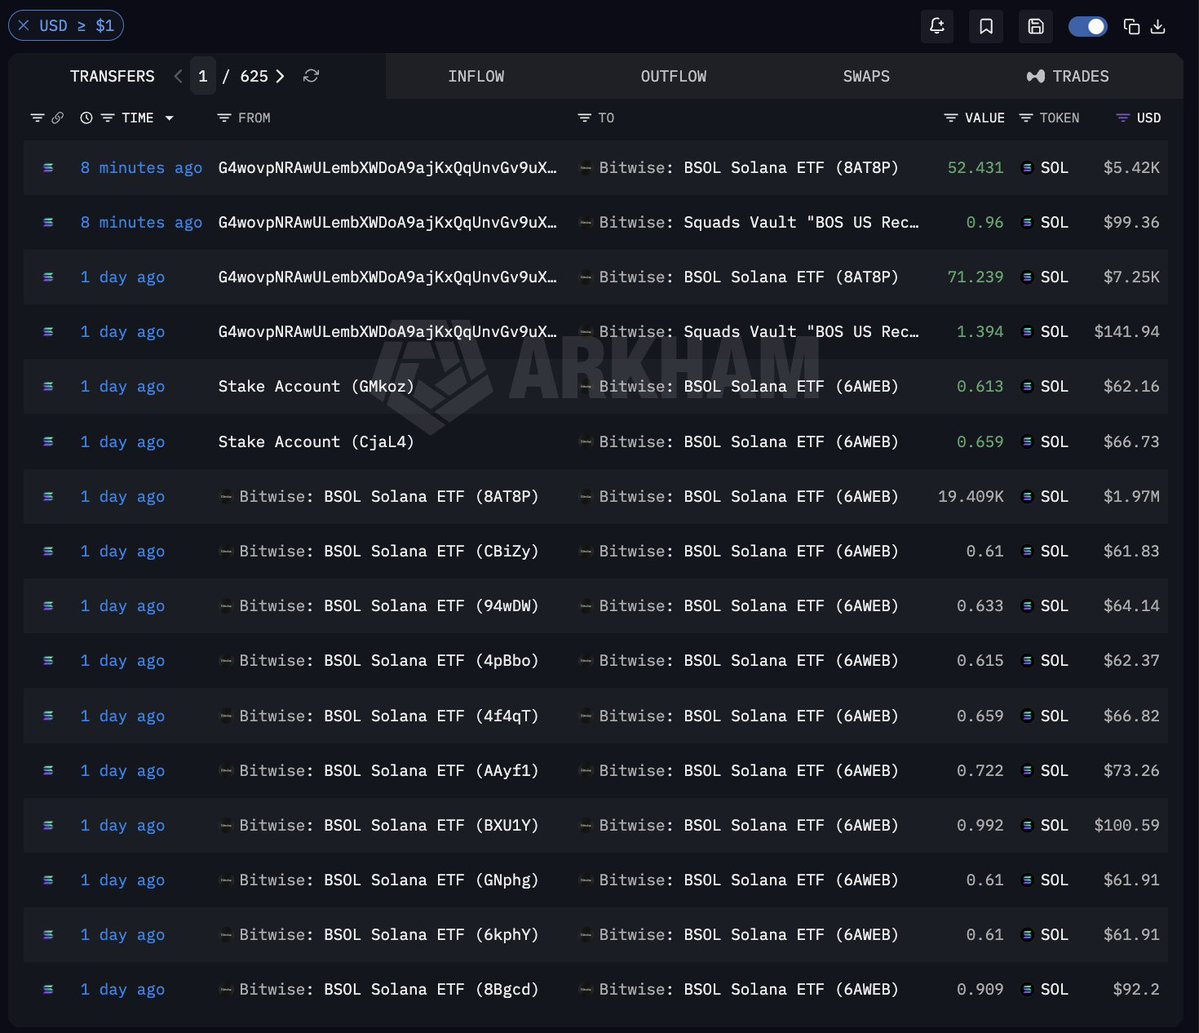Click the value 19.409K

[x=970, y=496]
